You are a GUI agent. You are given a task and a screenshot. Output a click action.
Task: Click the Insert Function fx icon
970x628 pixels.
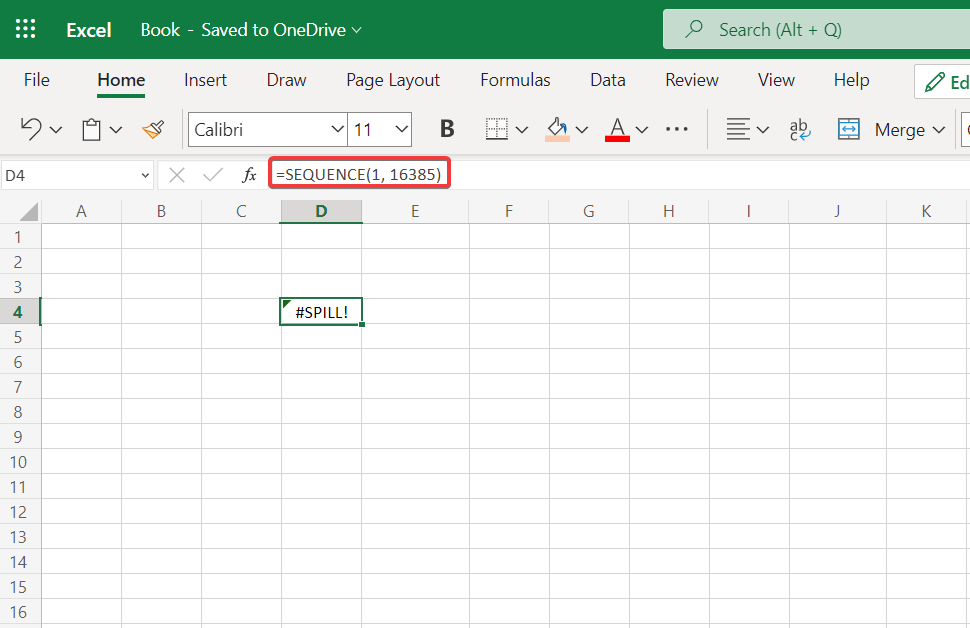[x=249, y=175]
